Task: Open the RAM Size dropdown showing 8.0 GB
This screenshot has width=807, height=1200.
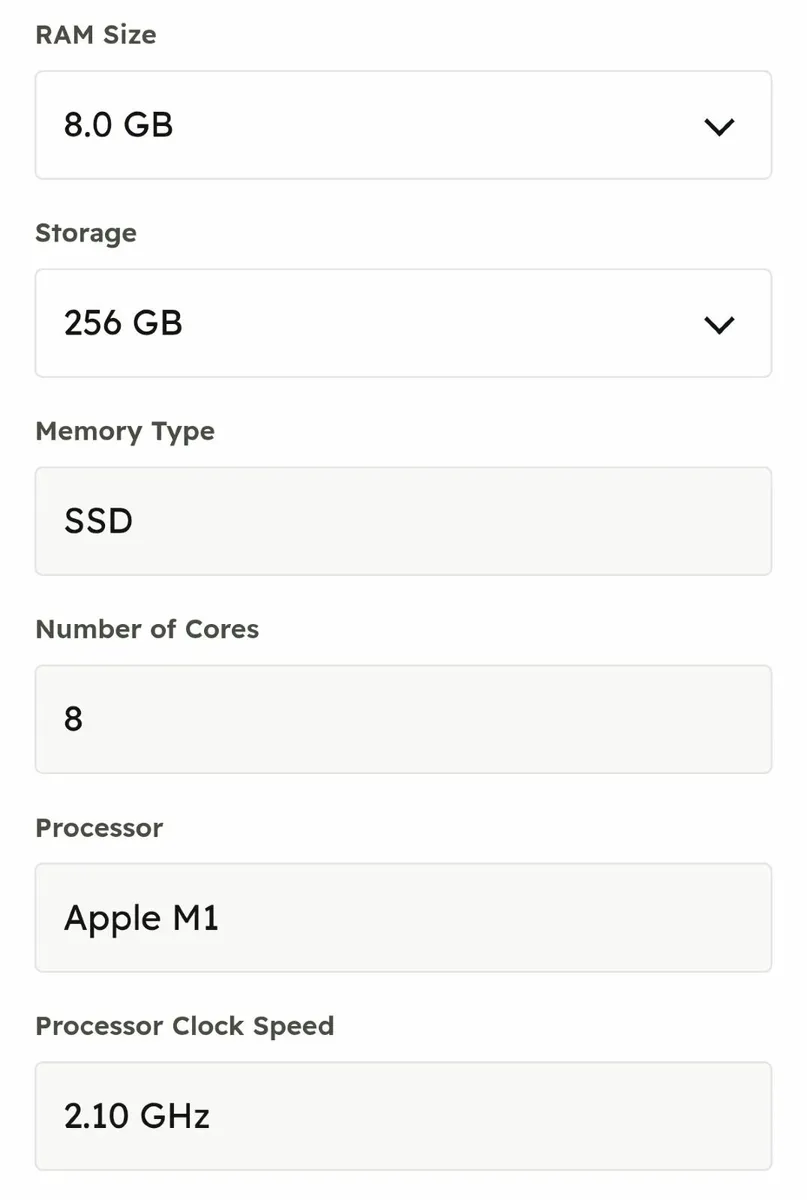Action: pyautogui.click(x=403, y=125)
